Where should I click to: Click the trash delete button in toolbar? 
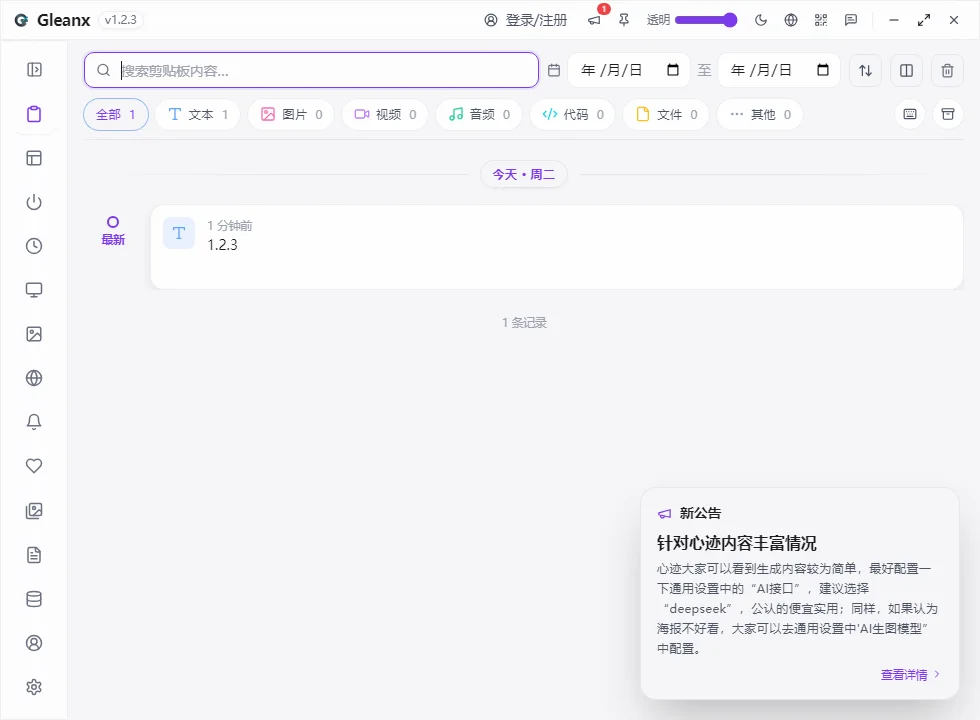coord(948,70)
